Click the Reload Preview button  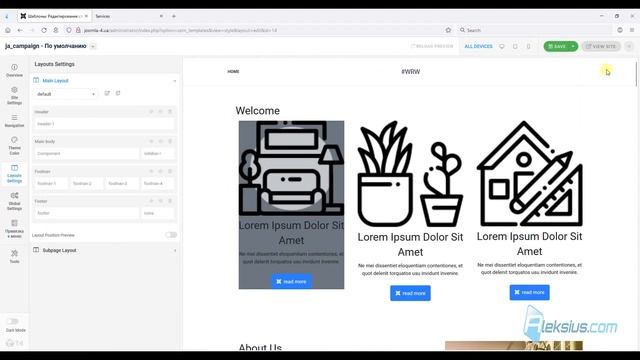point(432,46)
